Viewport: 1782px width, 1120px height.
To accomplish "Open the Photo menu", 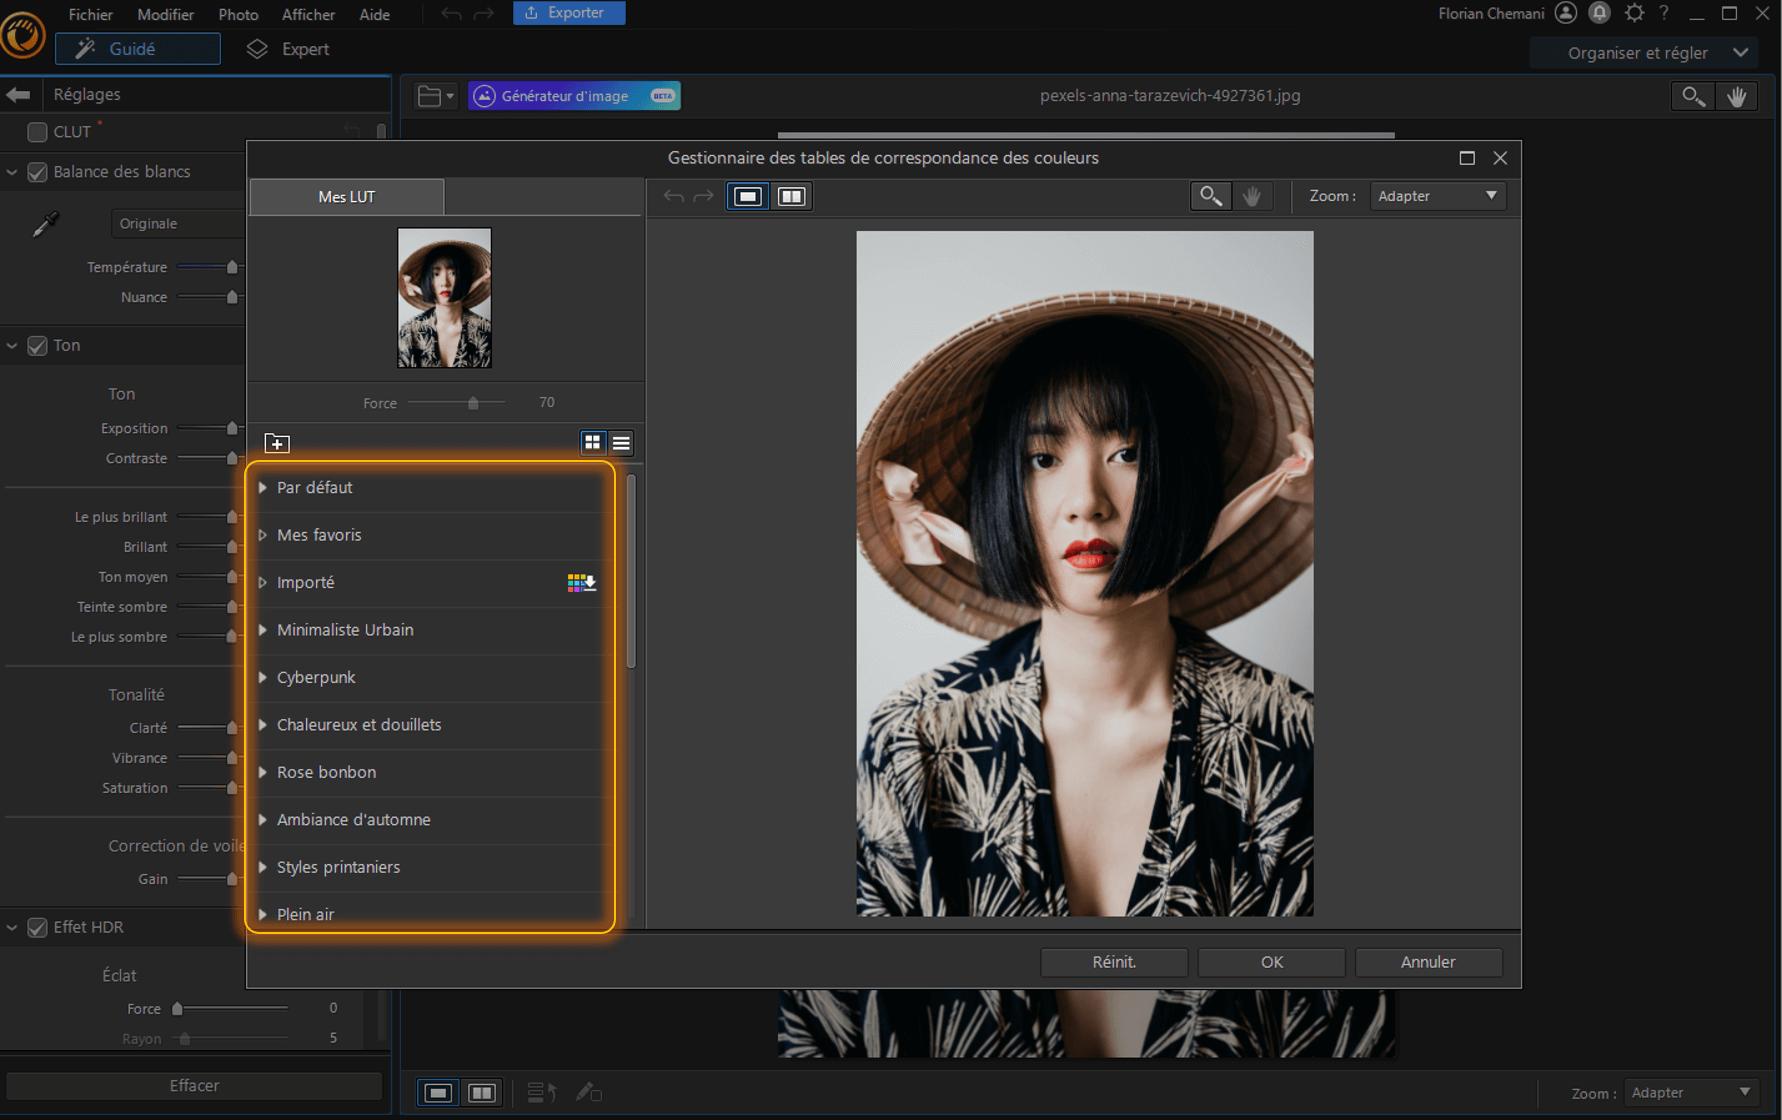I will click(238, 14).
